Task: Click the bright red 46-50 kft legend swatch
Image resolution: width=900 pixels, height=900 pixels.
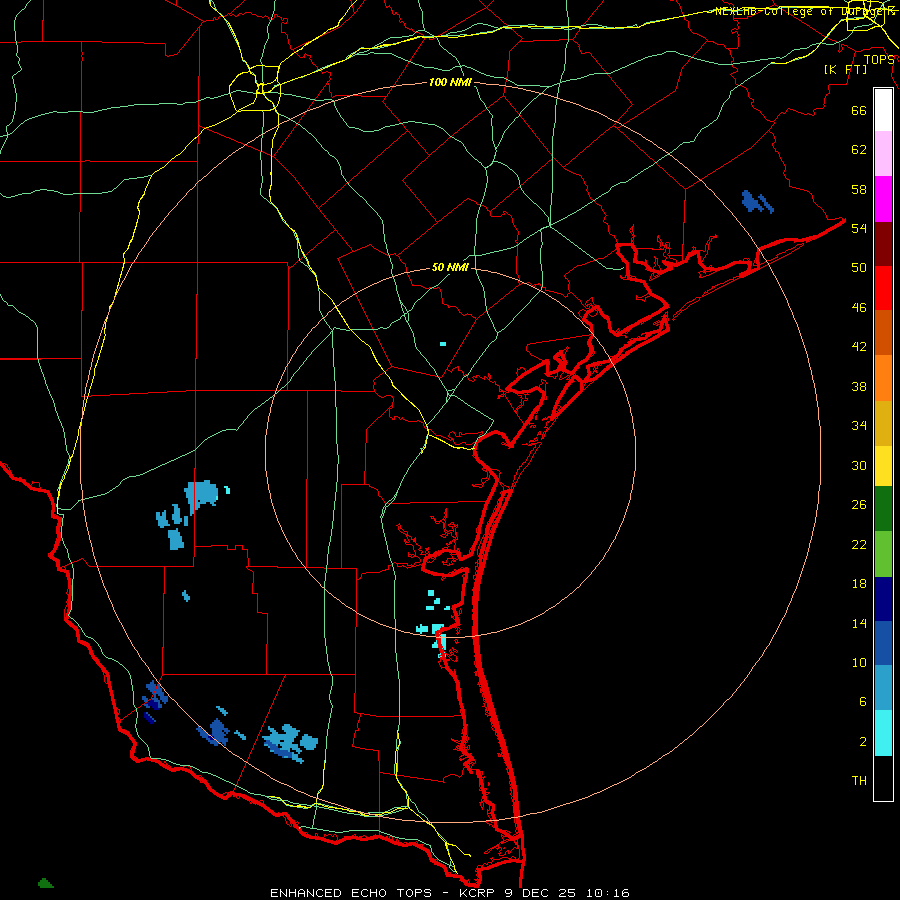Action: pos(883,288)
